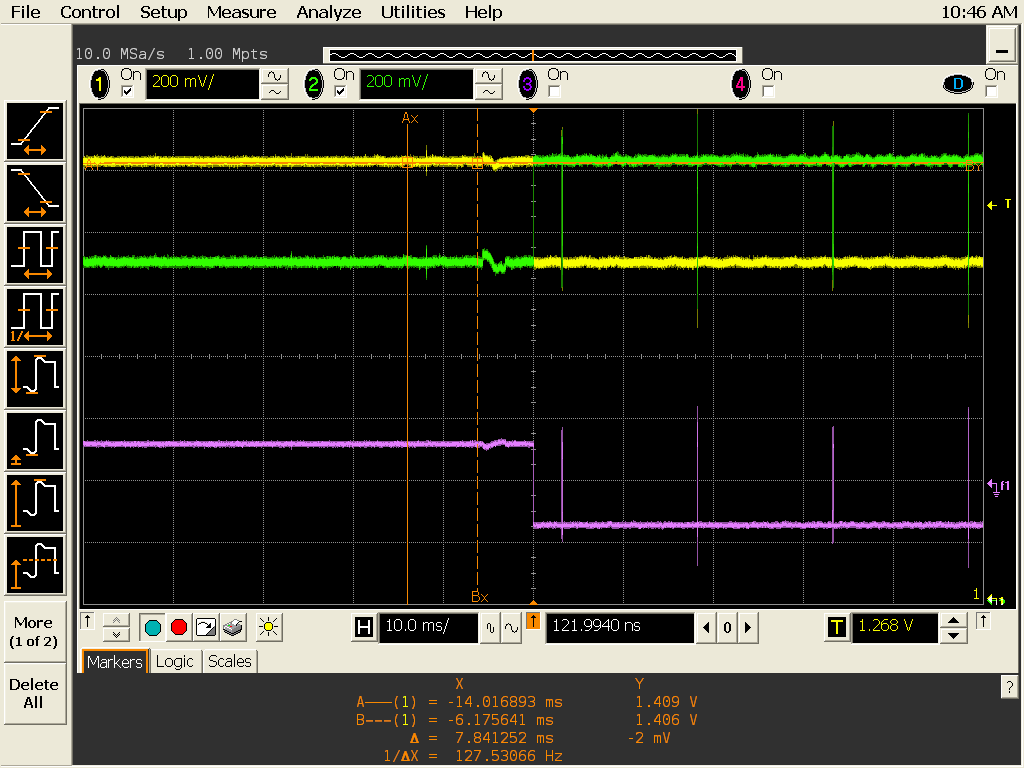1024x768 pixels.
Task: Increase channel 2 vertical scale (upper wave button)
Action: 488,76
